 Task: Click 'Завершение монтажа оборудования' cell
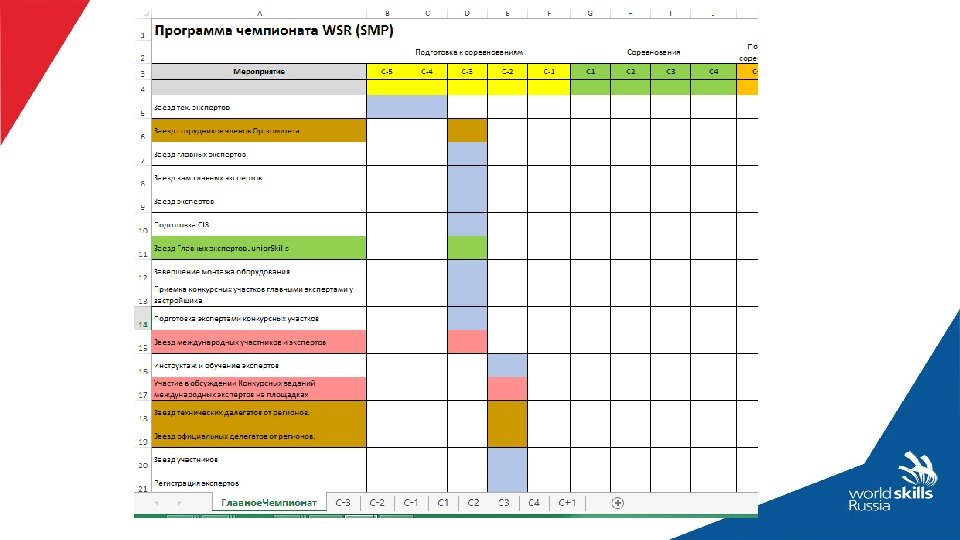pos(259,271)
